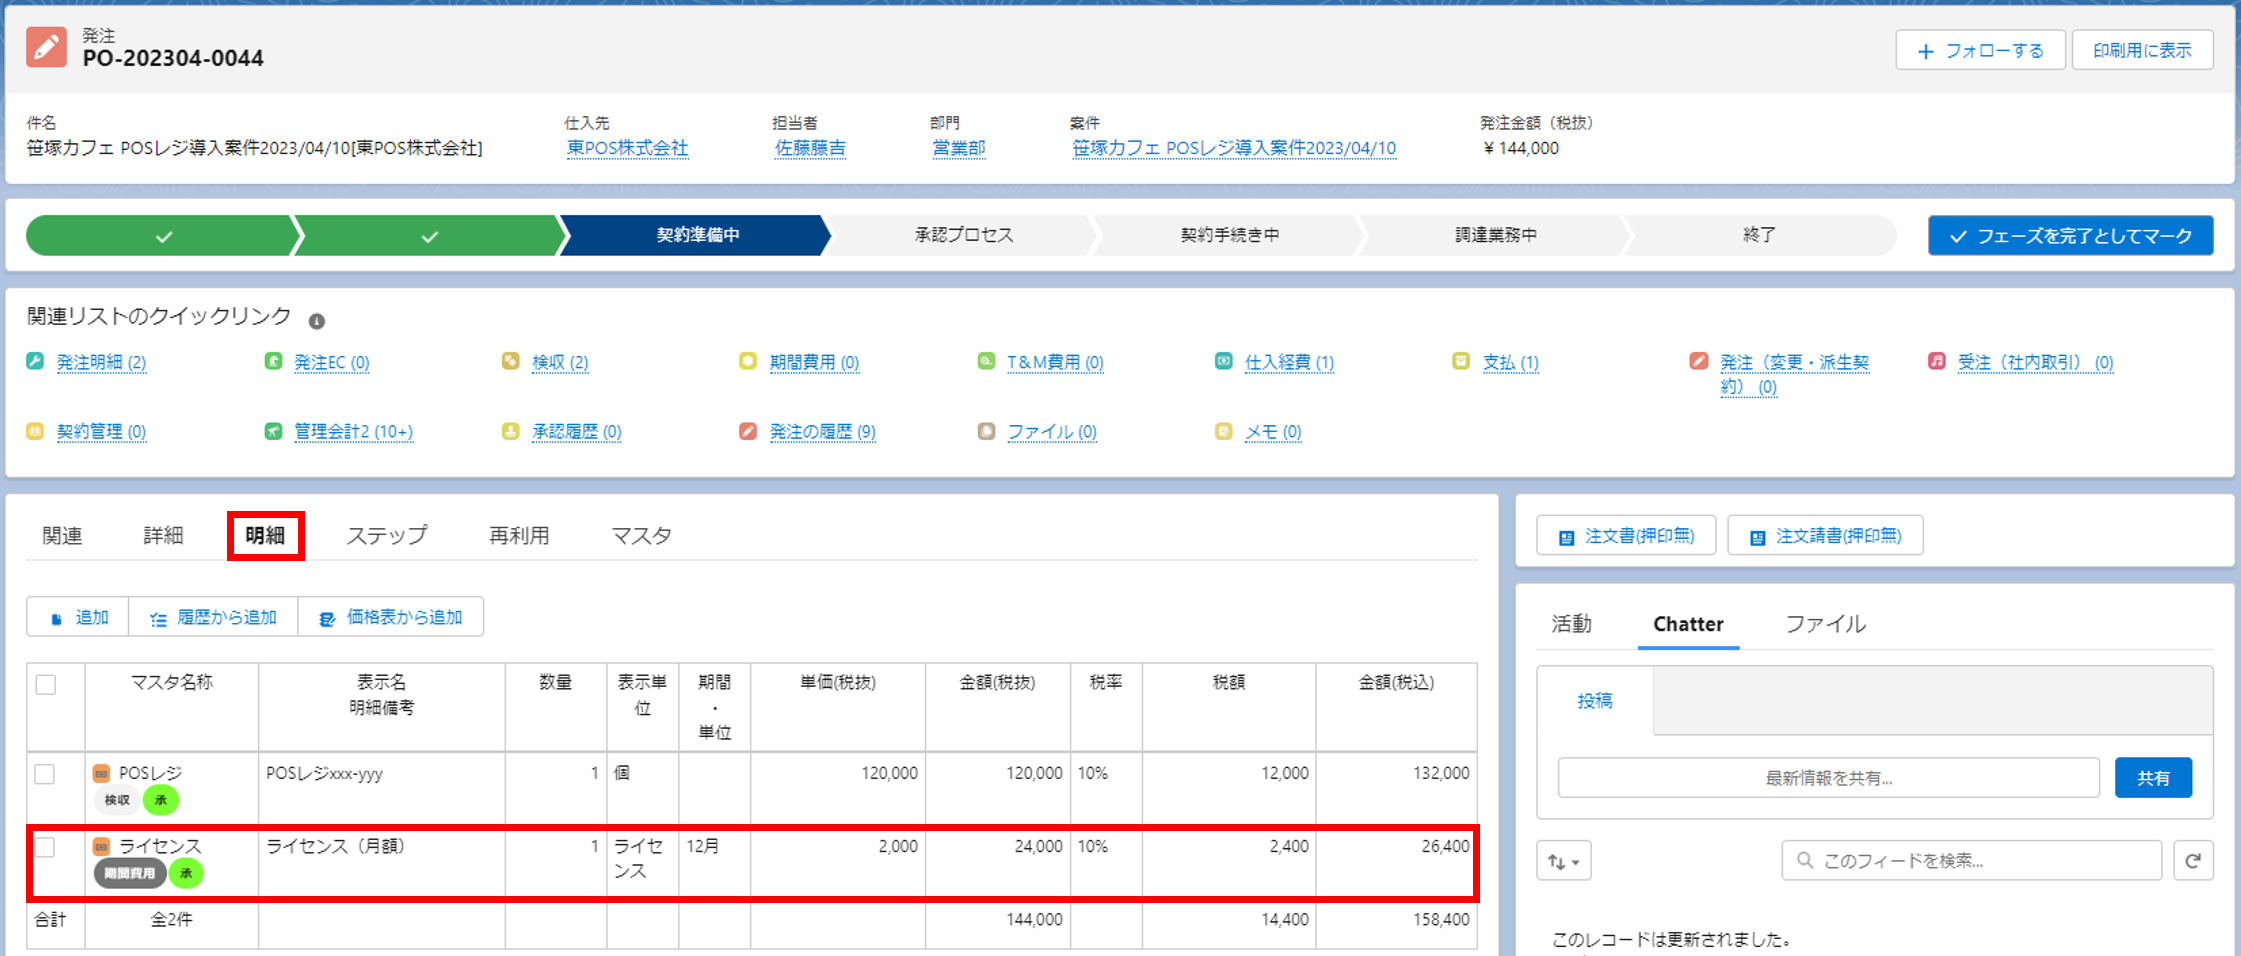Switch to the 明細 tab

265,536
